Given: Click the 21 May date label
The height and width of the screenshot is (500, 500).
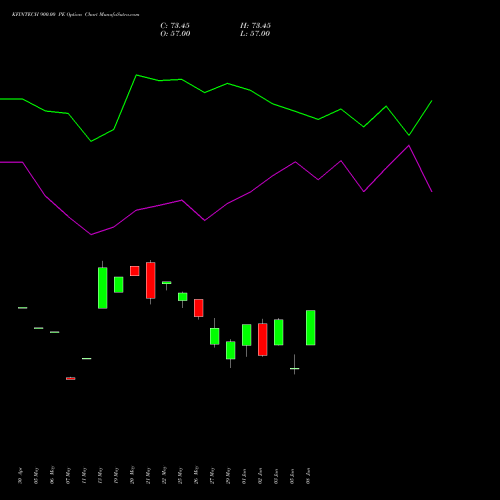Looking at the screenshot, I should [148, 475].
